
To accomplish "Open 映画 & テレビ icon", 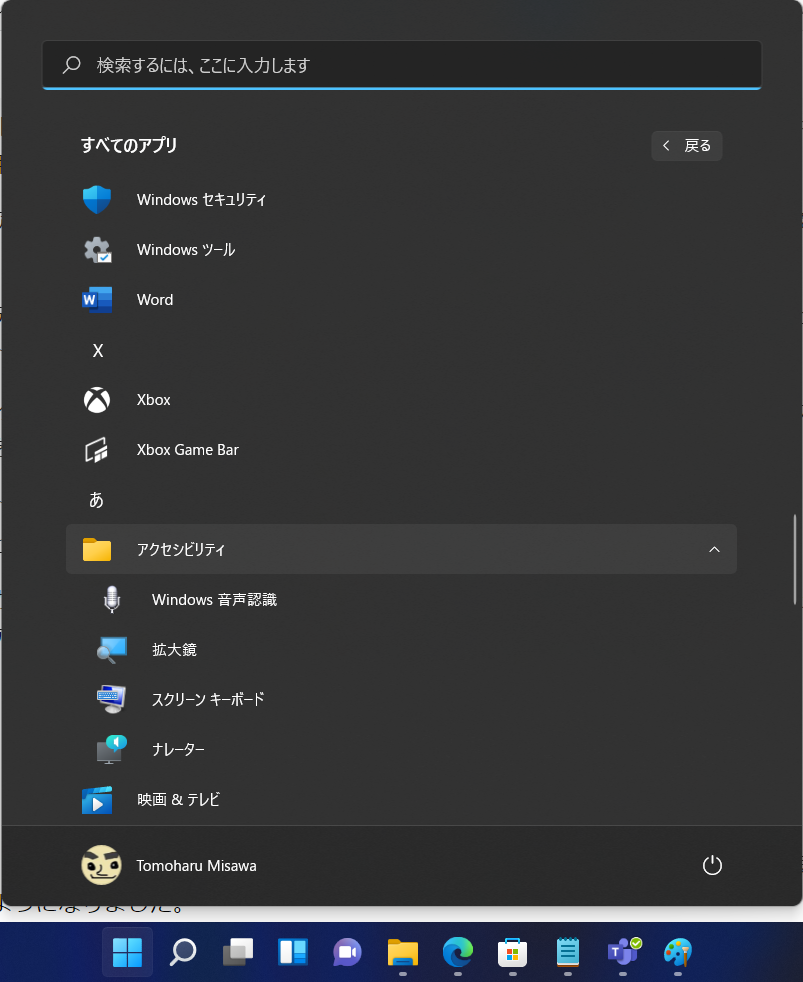I will pos(97,800).
